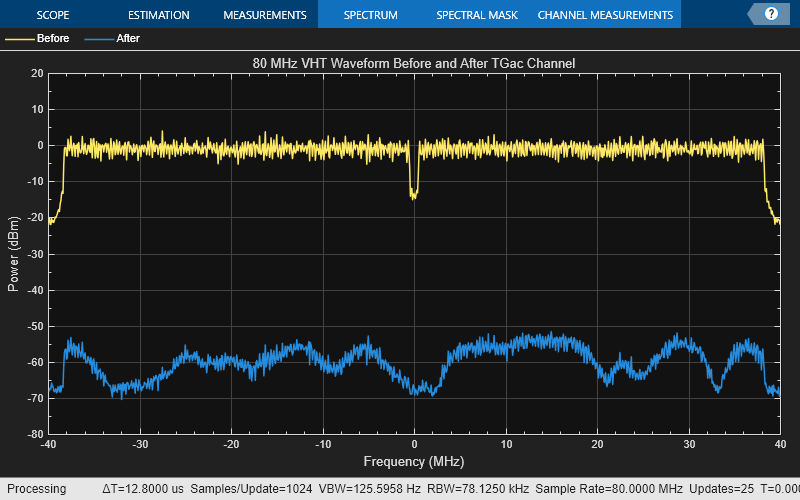Click the Processing status indicator

[x=38, y=489]
